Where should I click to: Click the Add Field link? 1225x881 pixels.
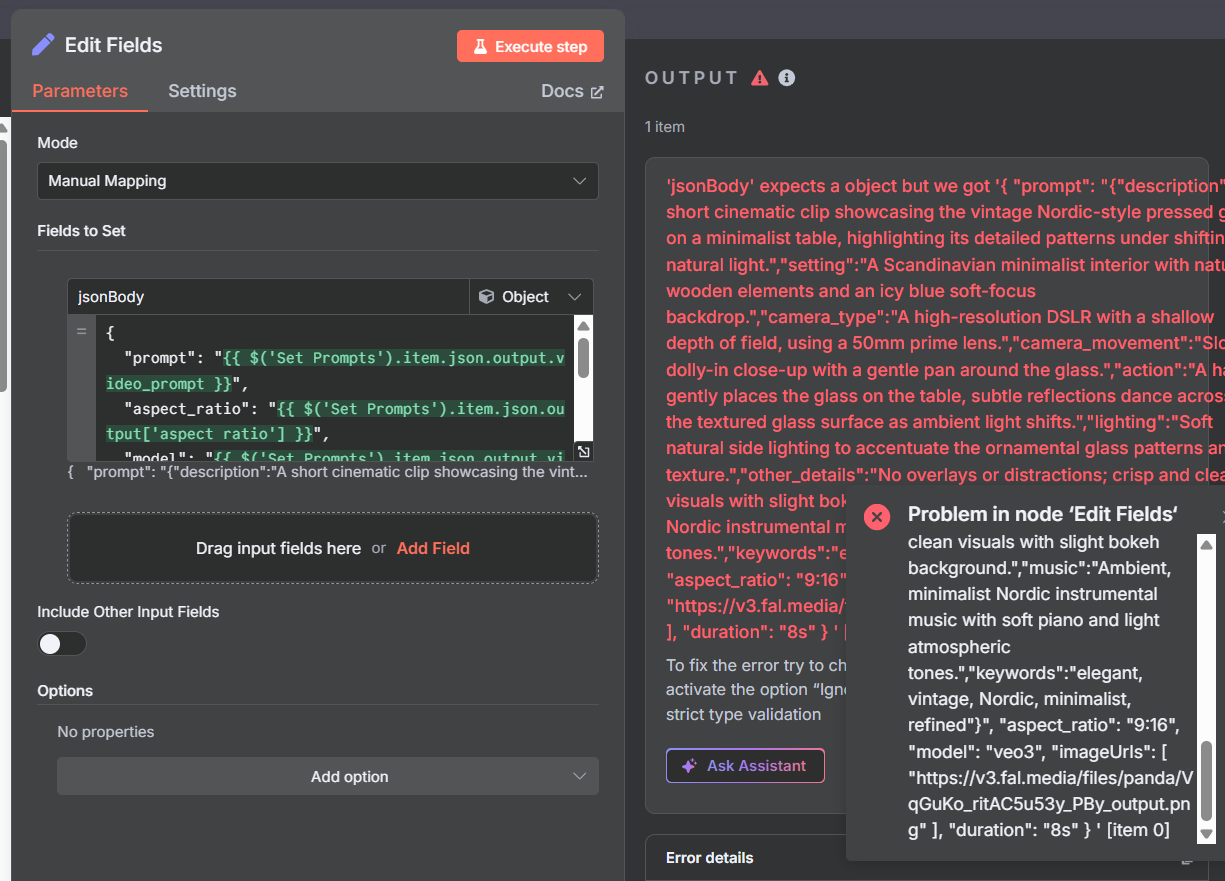[433, 548]
